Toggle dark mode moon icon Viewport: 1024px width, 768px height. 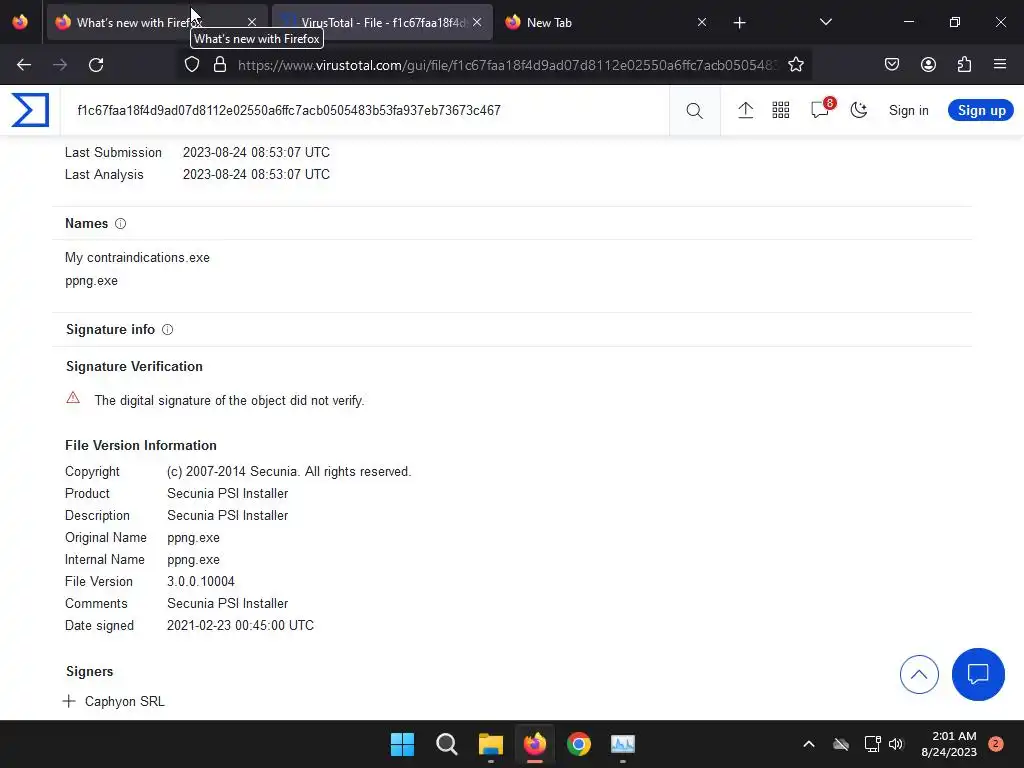[859, 110]
